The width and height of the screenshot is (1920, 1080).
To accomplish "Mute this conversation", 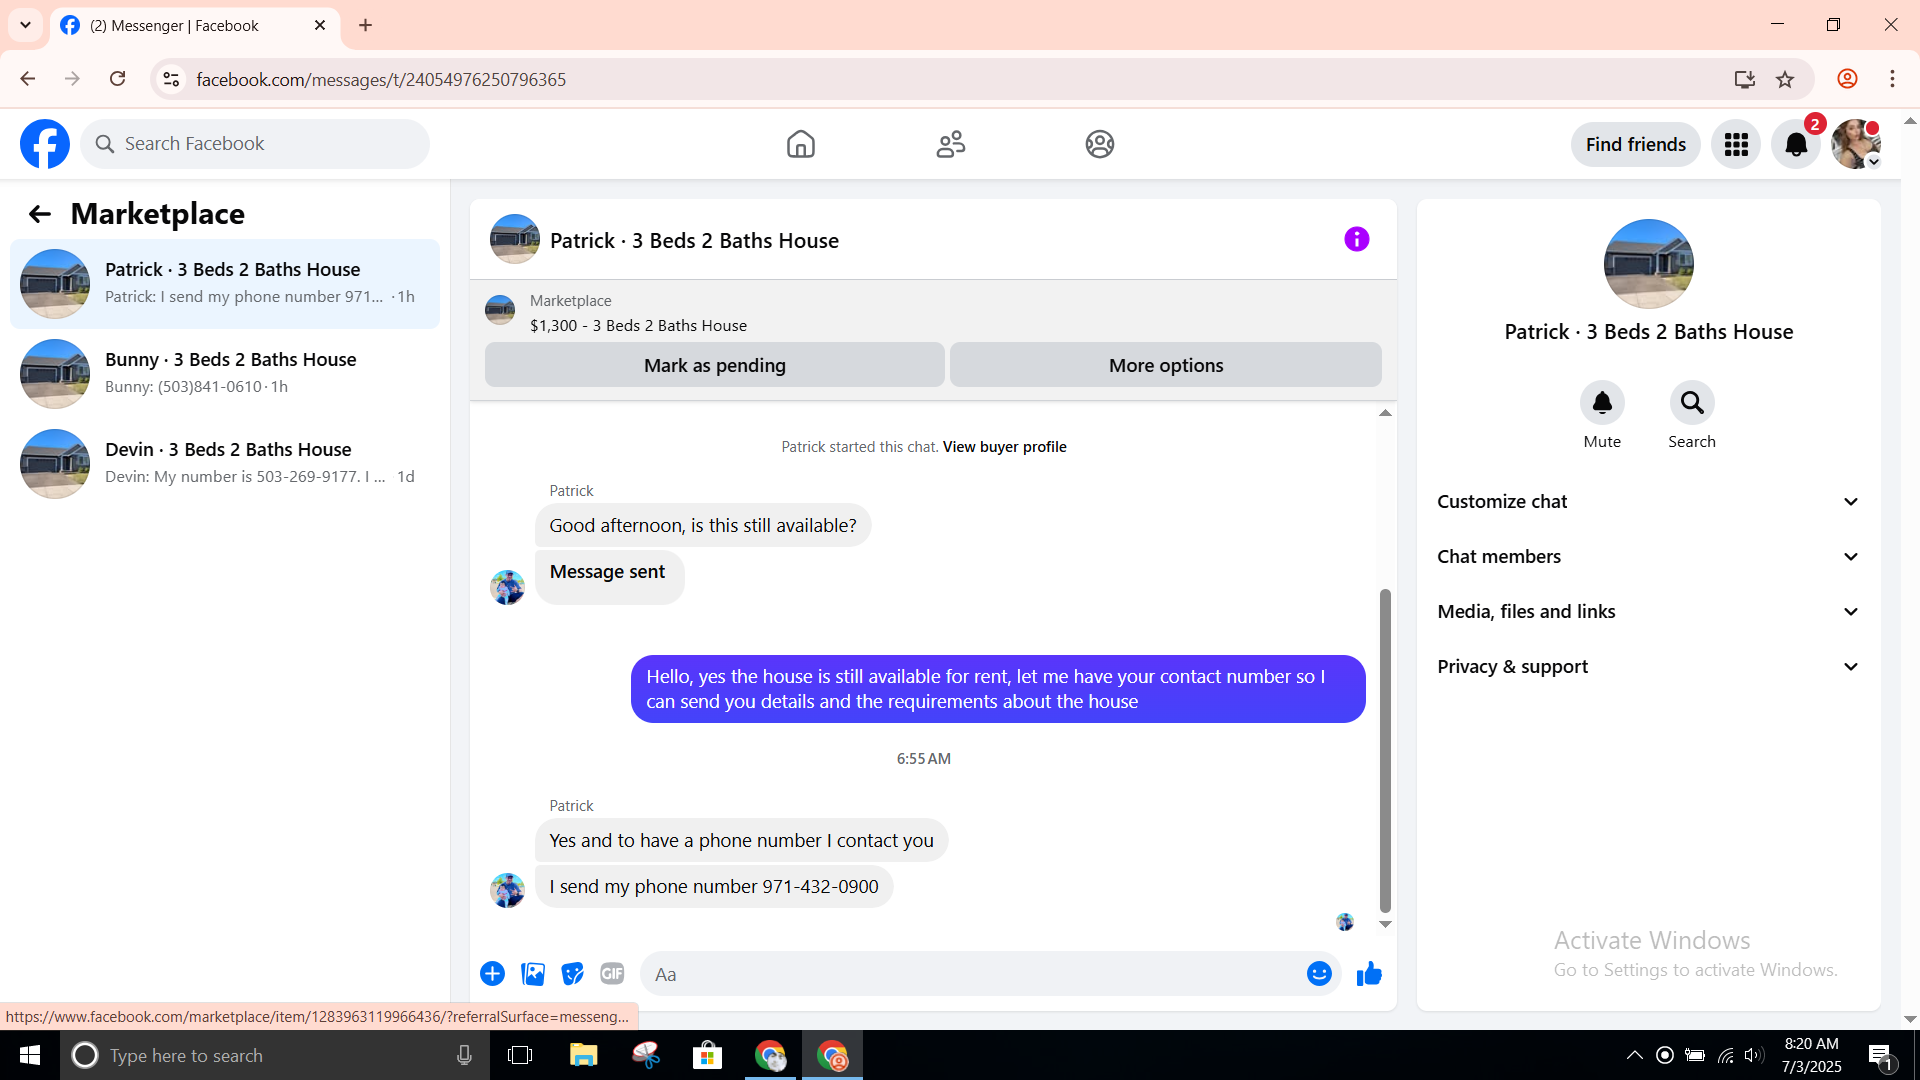I will [1602, 403].
